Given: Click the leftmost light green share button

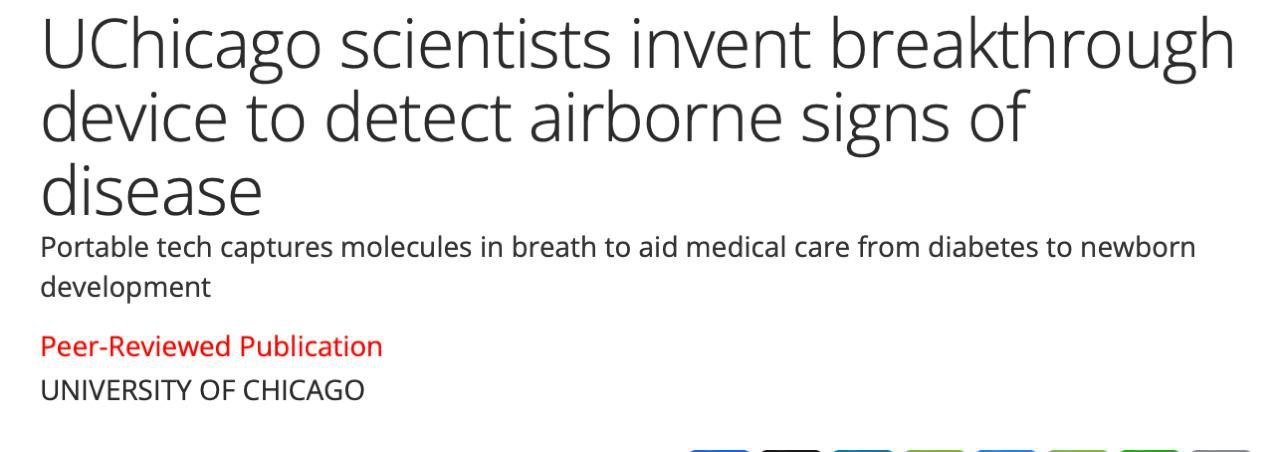Looking at the screenshot, I should coord(935,450).
